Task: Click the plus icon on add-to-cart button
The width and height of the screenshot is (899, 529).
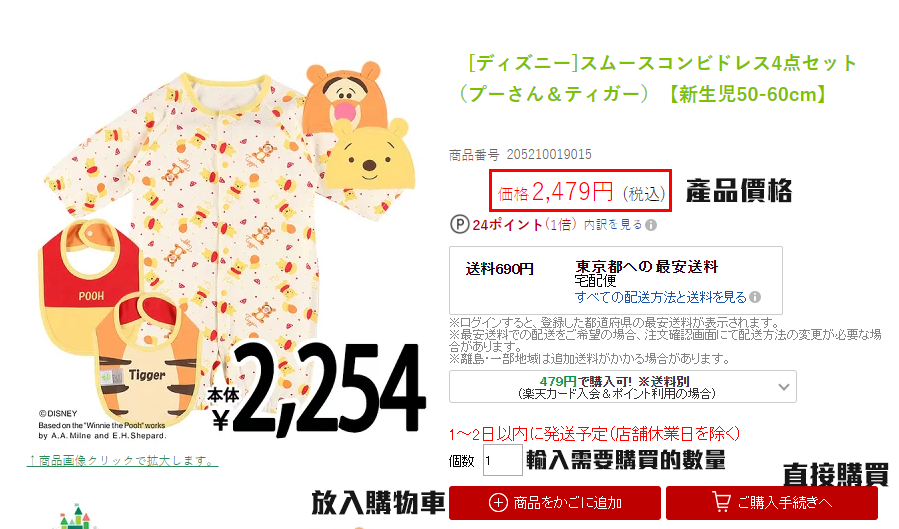Action: [x=498, y=503]
